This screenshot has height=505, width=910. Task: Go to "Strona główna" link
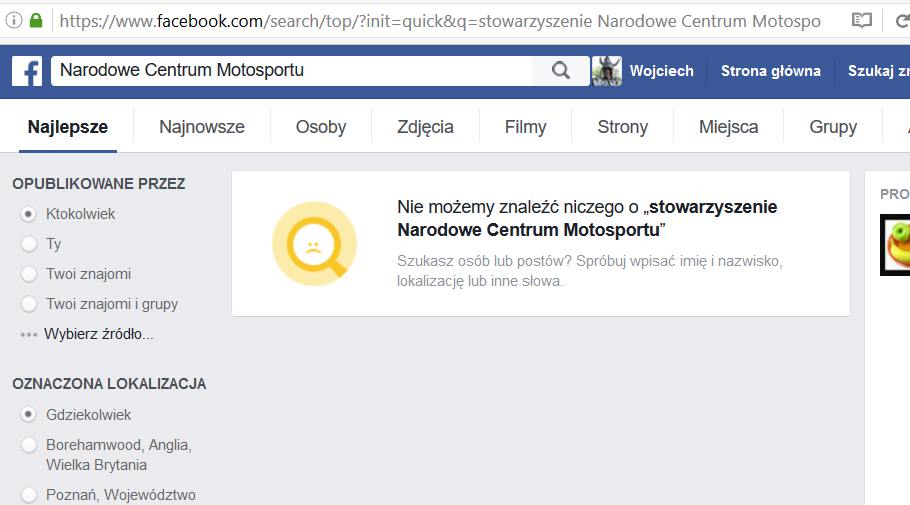point(770,71)
